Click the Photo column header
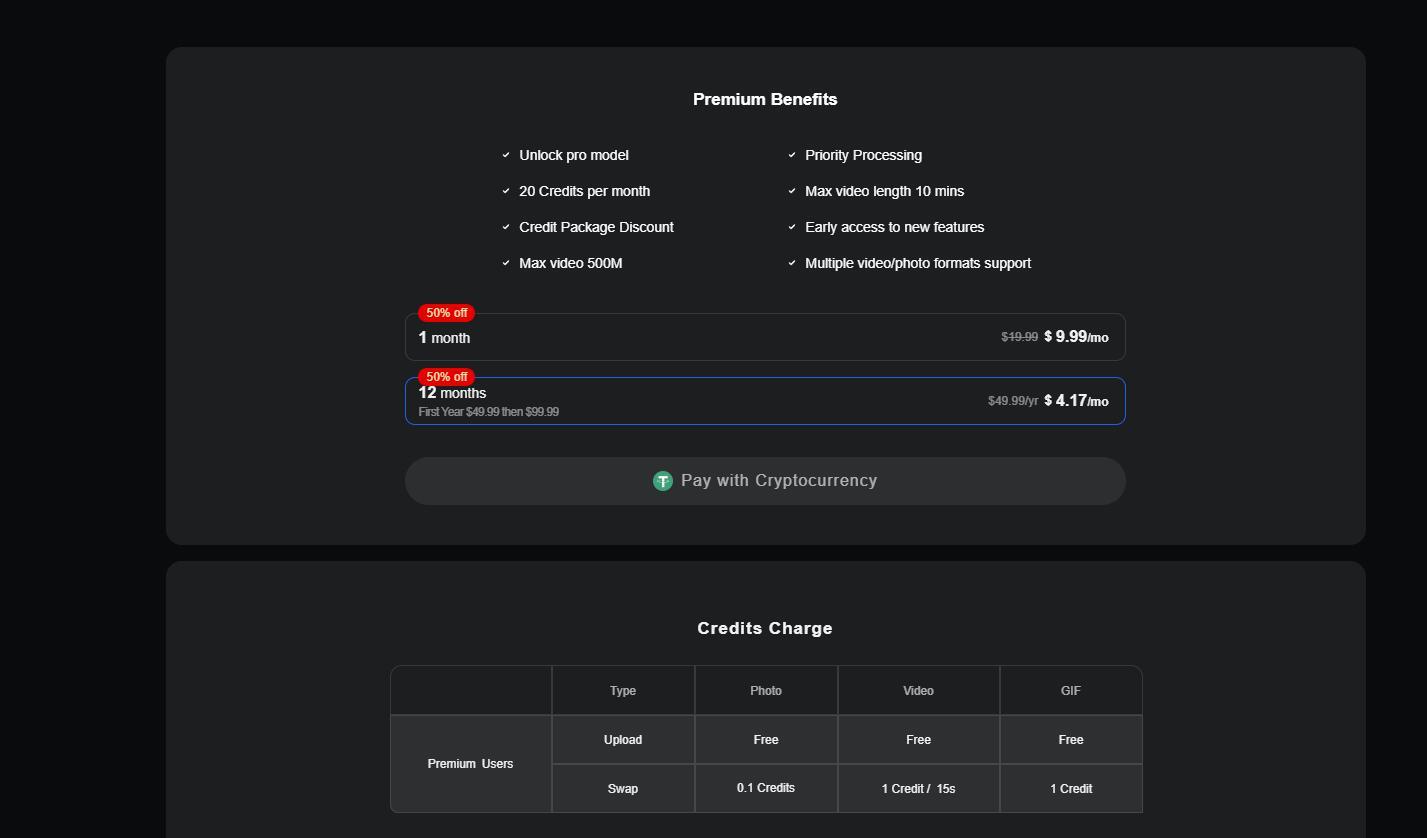This screenshot has height=838, width=1427. (766, 690)
